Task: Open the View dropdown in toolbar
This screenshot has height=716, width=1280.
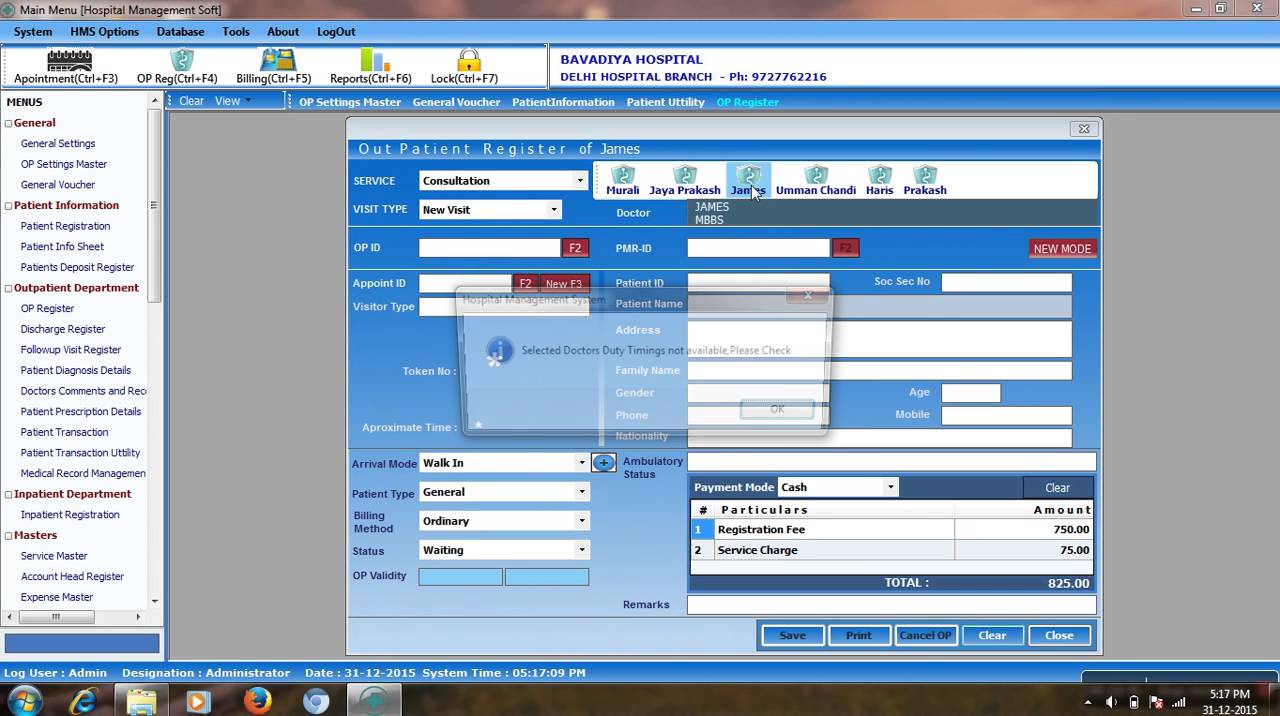Action: coord(234,101)
